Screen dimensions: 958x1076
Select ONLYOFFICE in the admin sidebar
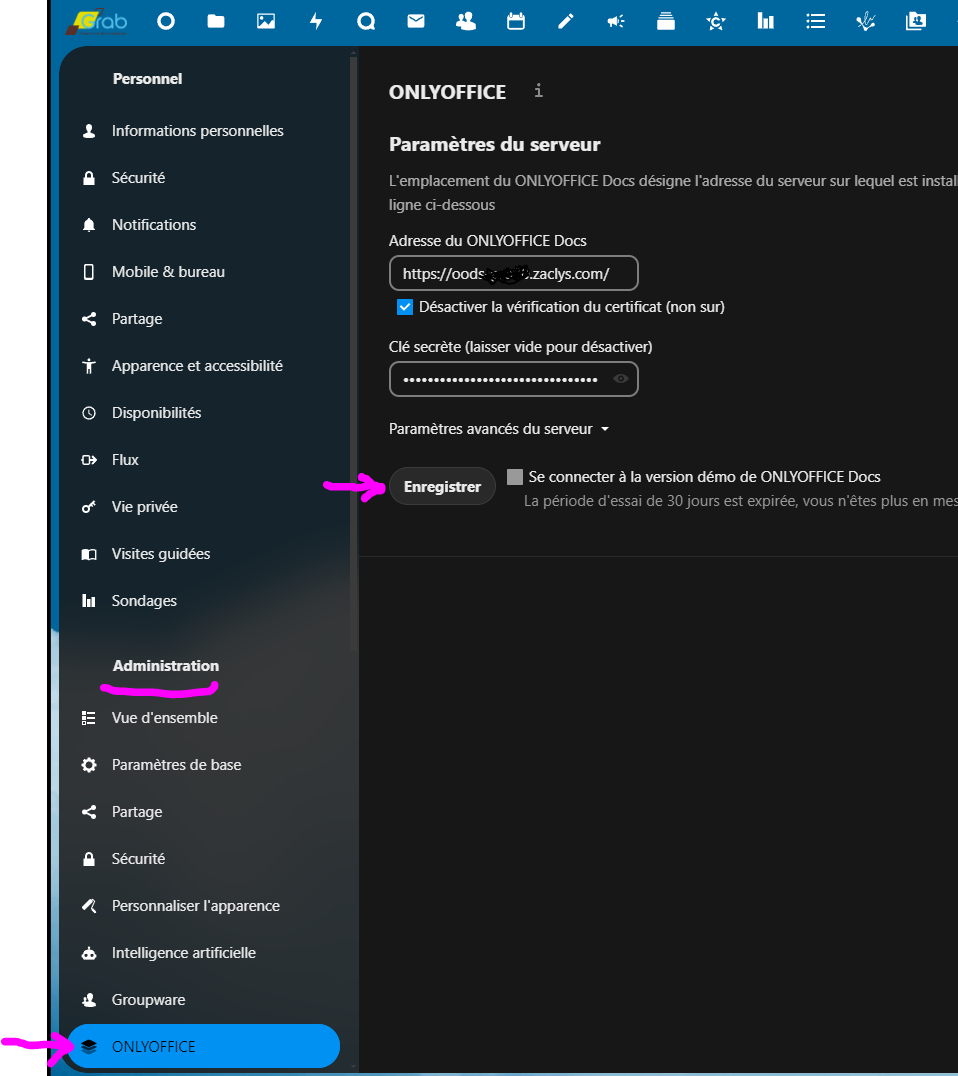click(x=204, y=1047)
